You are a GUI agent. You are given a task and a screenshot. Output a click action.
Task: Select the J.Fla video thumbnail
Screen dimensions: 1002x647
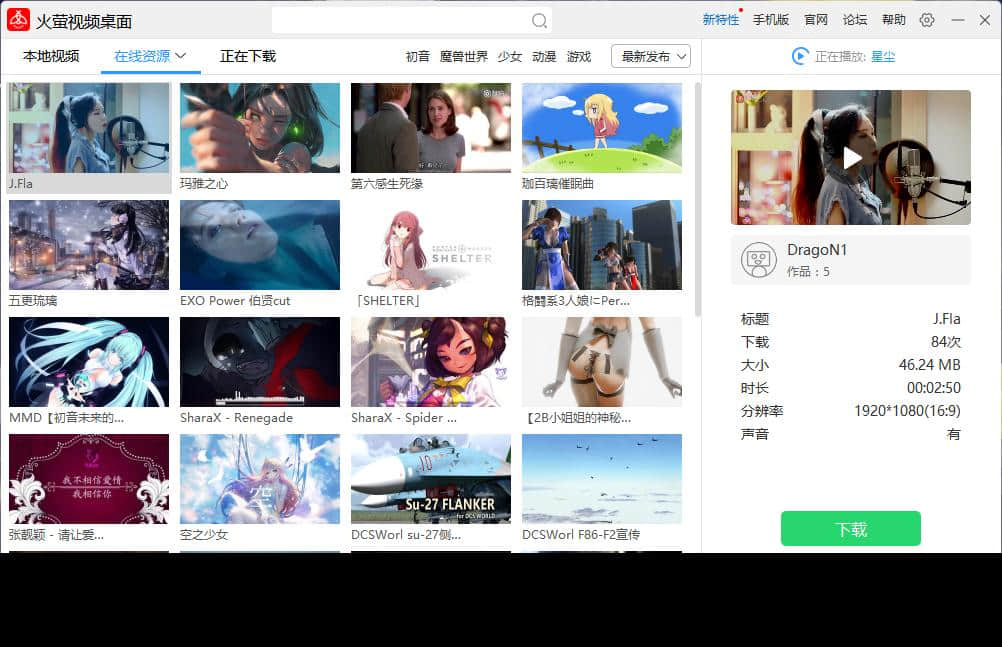pyautogui.click(x=89, y=127)
